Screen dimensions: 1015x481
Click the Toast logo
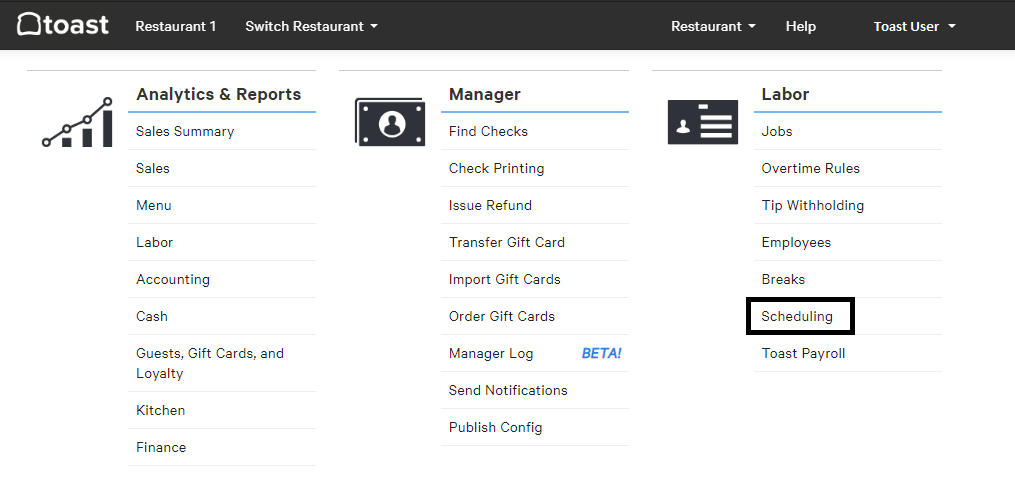tap(63, 25)
